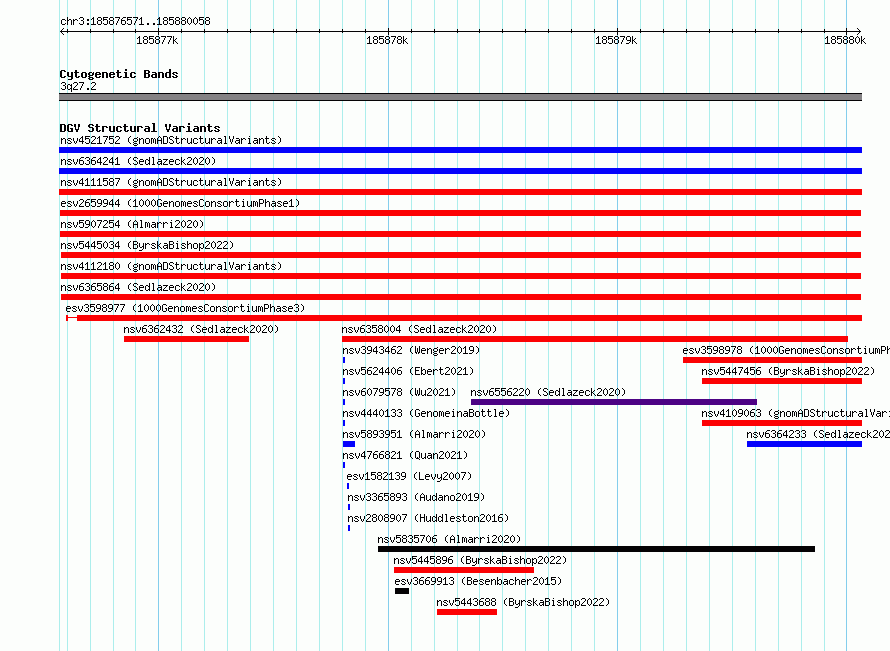
Task: Click the blue nsv4521752 variant bar
Action: click(x=460, y=150)
